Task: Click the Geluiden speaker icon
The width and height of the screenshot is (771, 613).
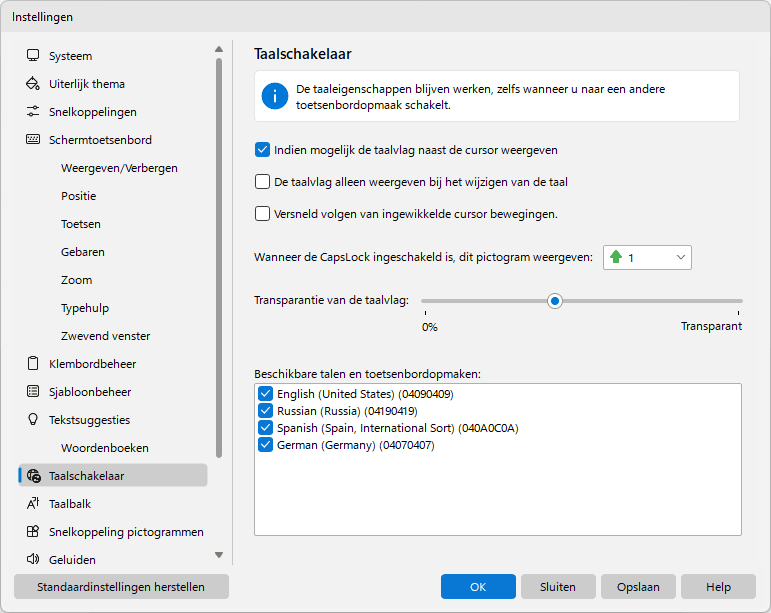Action: (33, 559)
